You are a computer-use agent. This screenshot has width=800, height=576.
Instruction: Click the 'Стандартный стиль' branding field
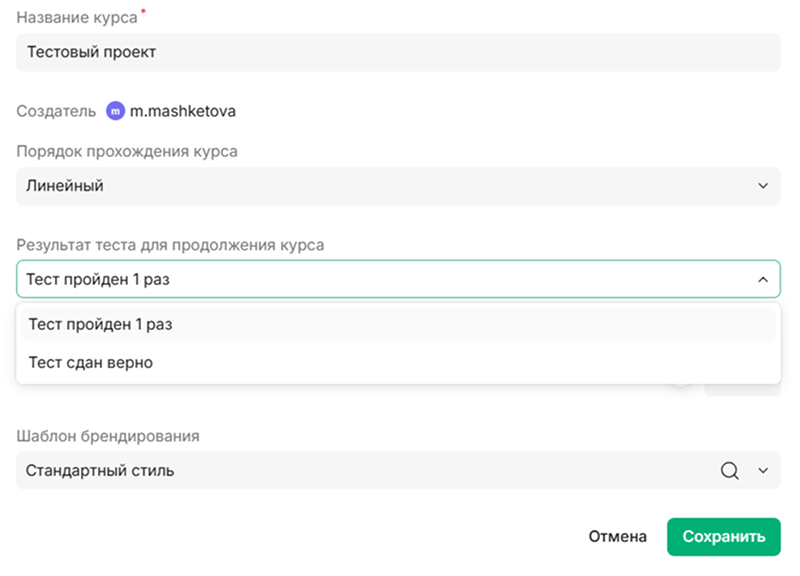(x=360, y=470)
